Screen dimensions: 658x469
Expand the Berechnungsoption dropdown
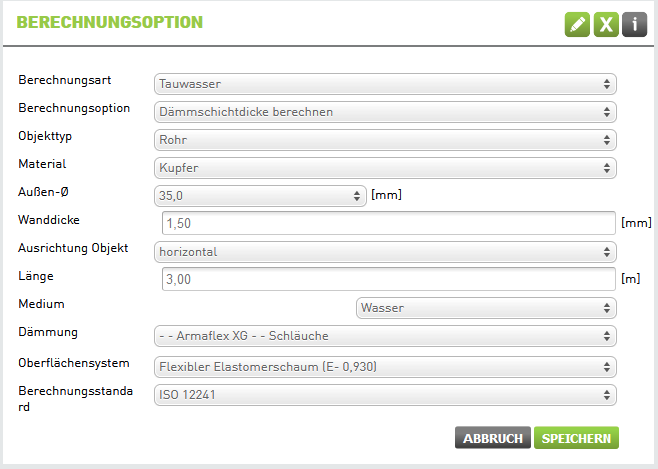[x=385, y=112]
